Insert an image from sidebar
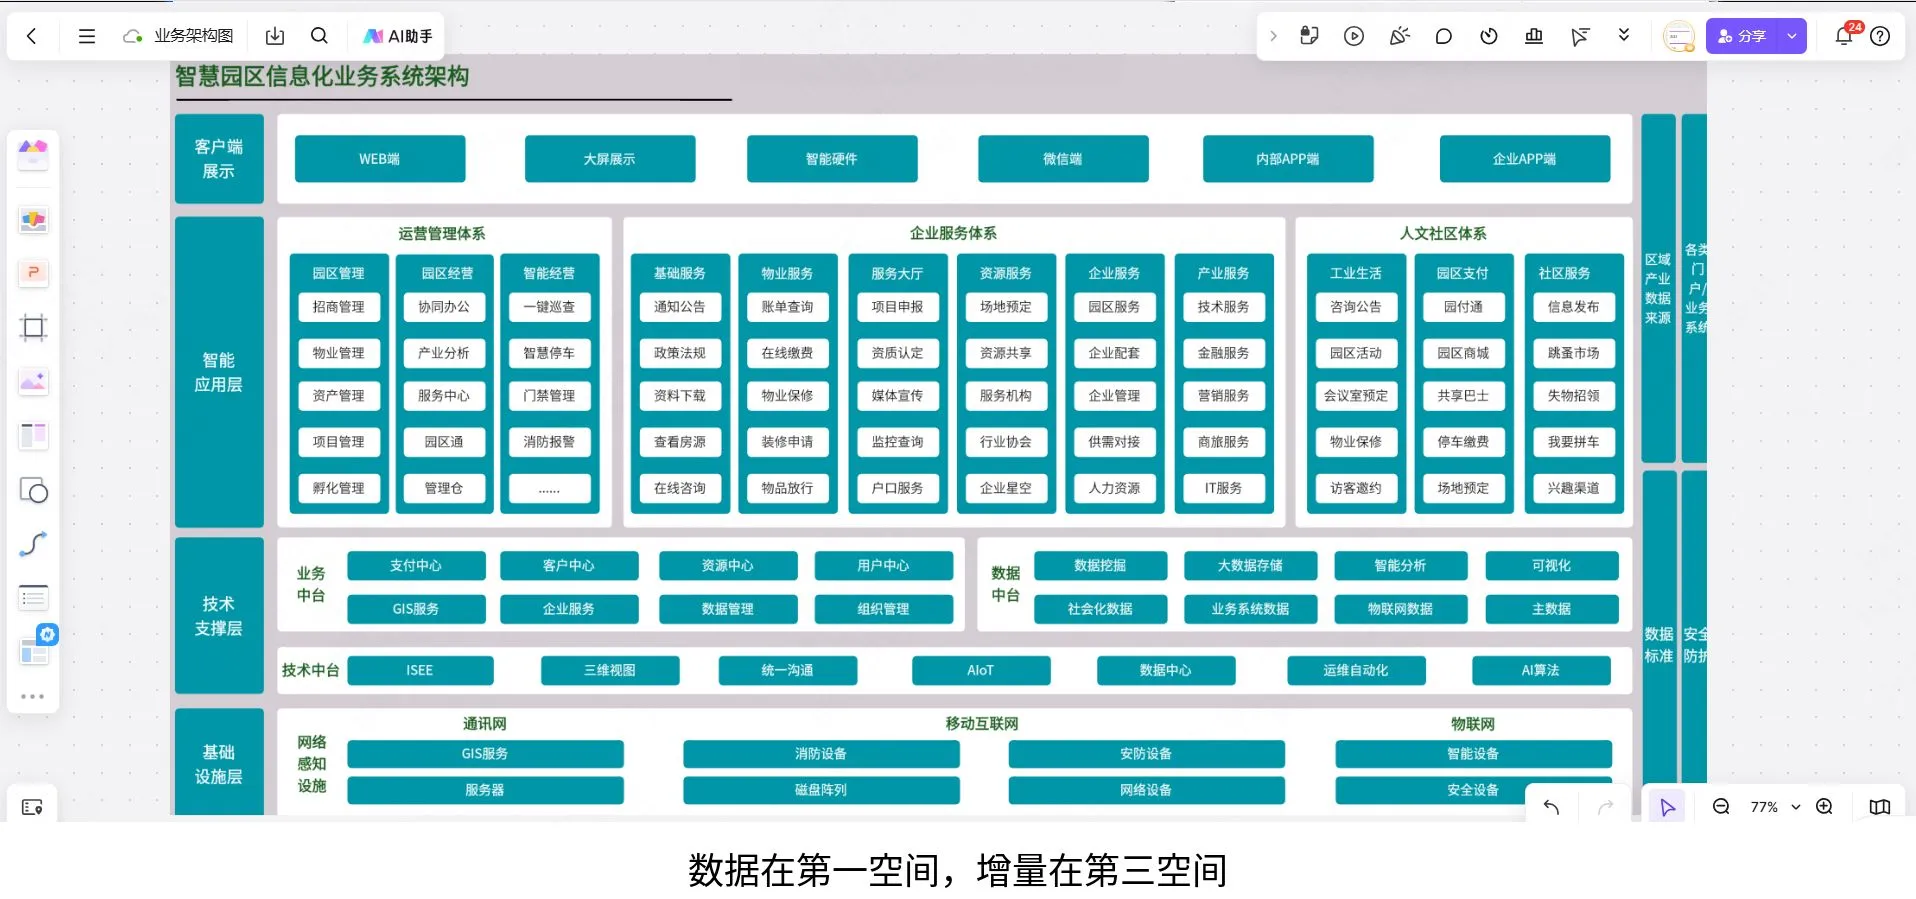1916x899 pixels. (x=33, y=381)
